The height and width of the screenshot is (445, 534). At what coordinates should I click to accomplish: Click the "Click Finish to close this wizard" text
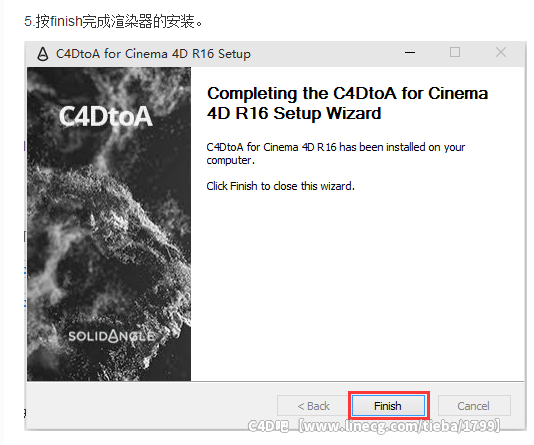[280, 186]
